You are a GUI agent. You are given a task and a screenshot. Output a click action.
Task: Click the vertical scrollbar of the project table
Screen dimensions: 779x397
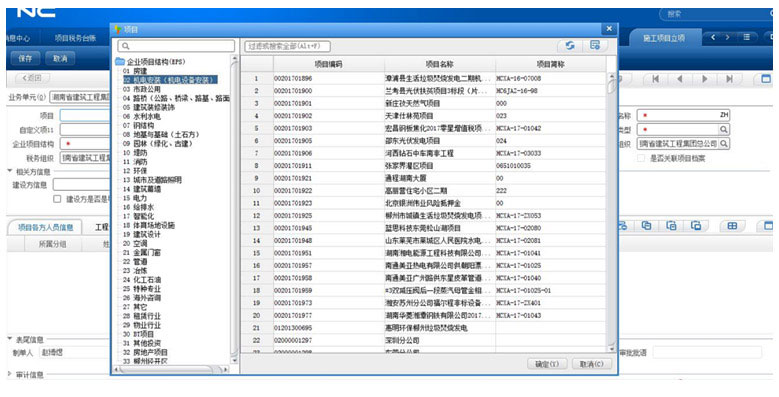(612, 212)
